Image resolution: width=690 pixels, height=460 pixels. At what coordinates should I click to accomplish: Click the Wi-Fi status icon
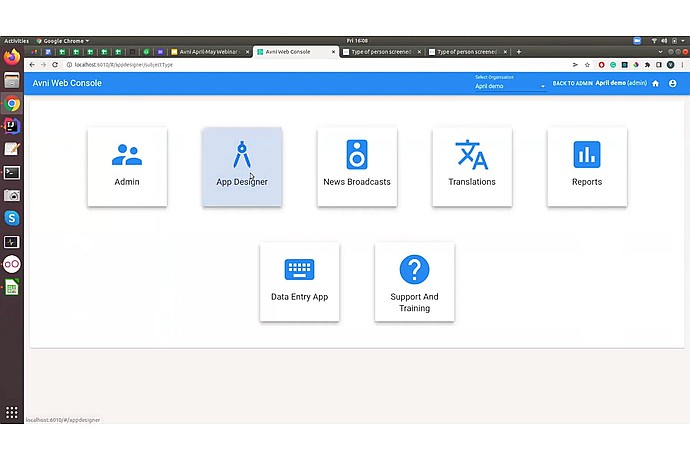tap(654, 41)
